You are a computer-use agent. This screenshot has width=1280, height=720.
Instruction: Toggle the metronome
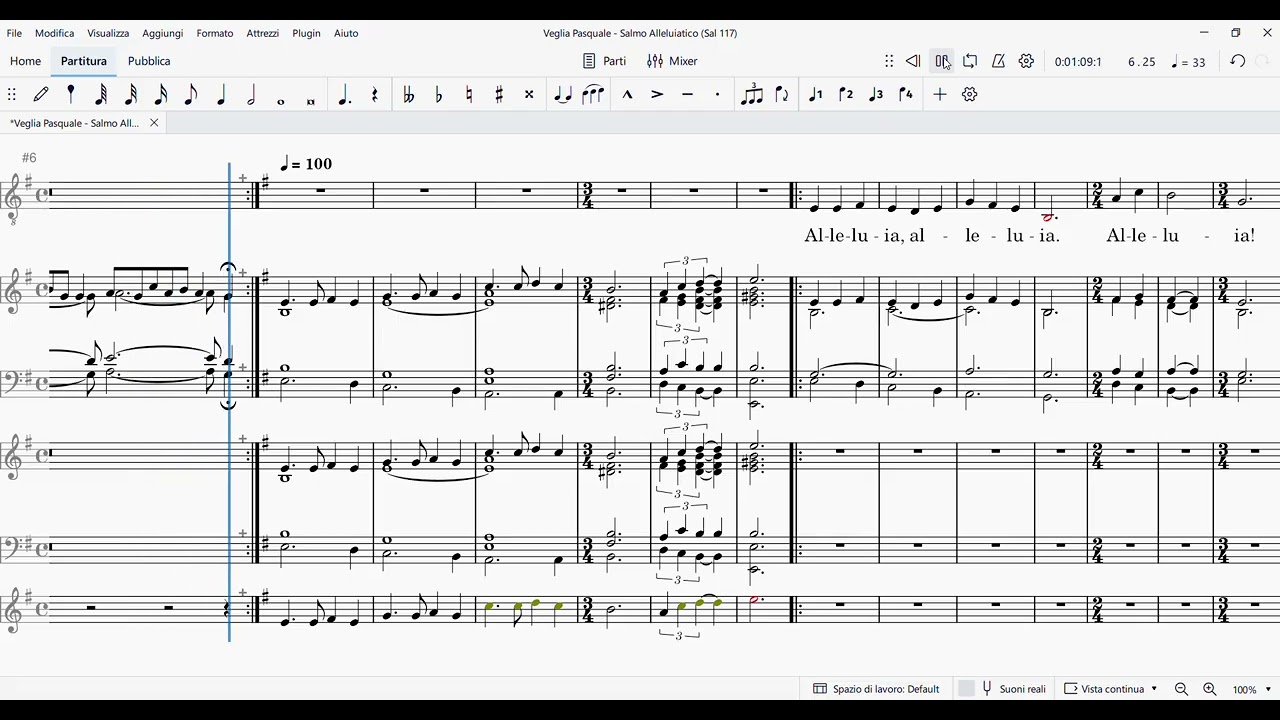coord(998,61)
